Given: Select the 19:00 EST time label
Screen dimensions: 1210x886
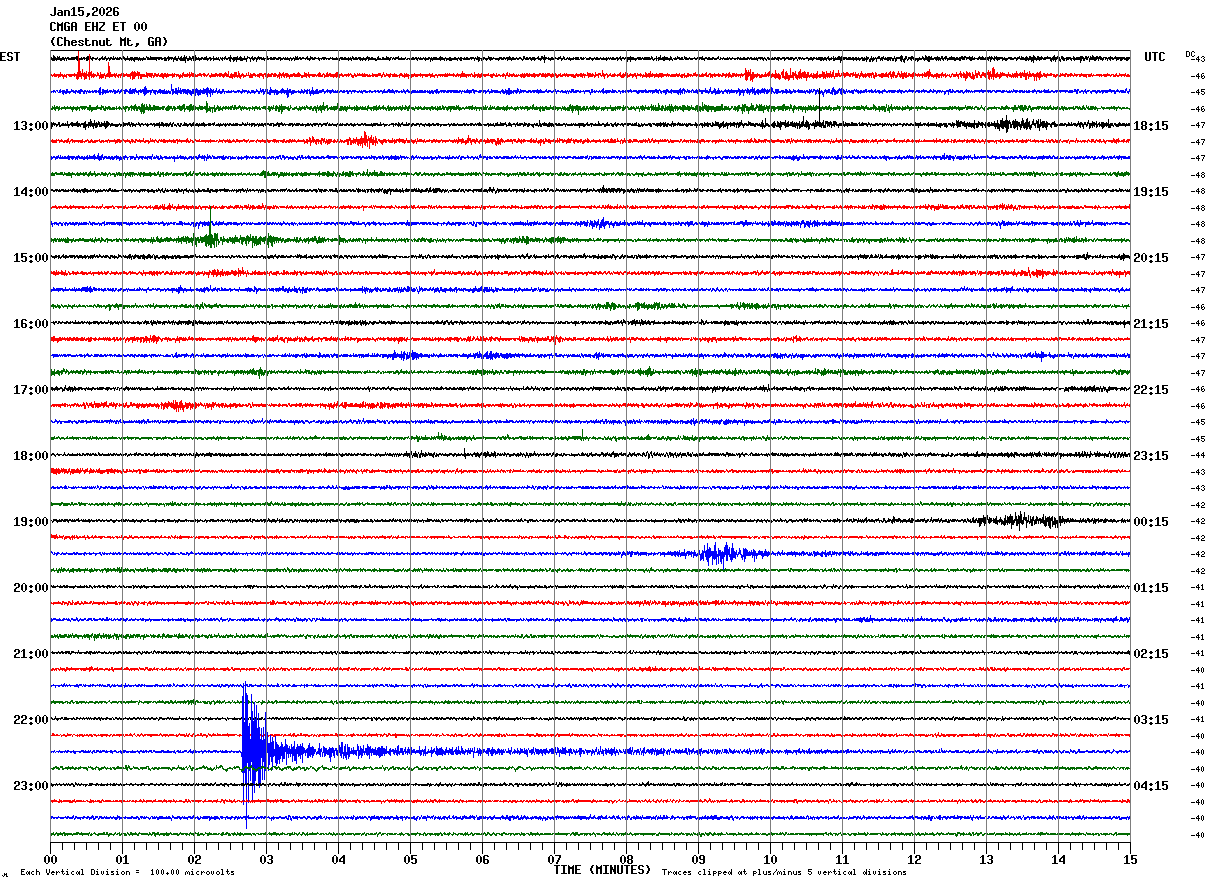Looking at the screenshot, I should pos(30,522).
